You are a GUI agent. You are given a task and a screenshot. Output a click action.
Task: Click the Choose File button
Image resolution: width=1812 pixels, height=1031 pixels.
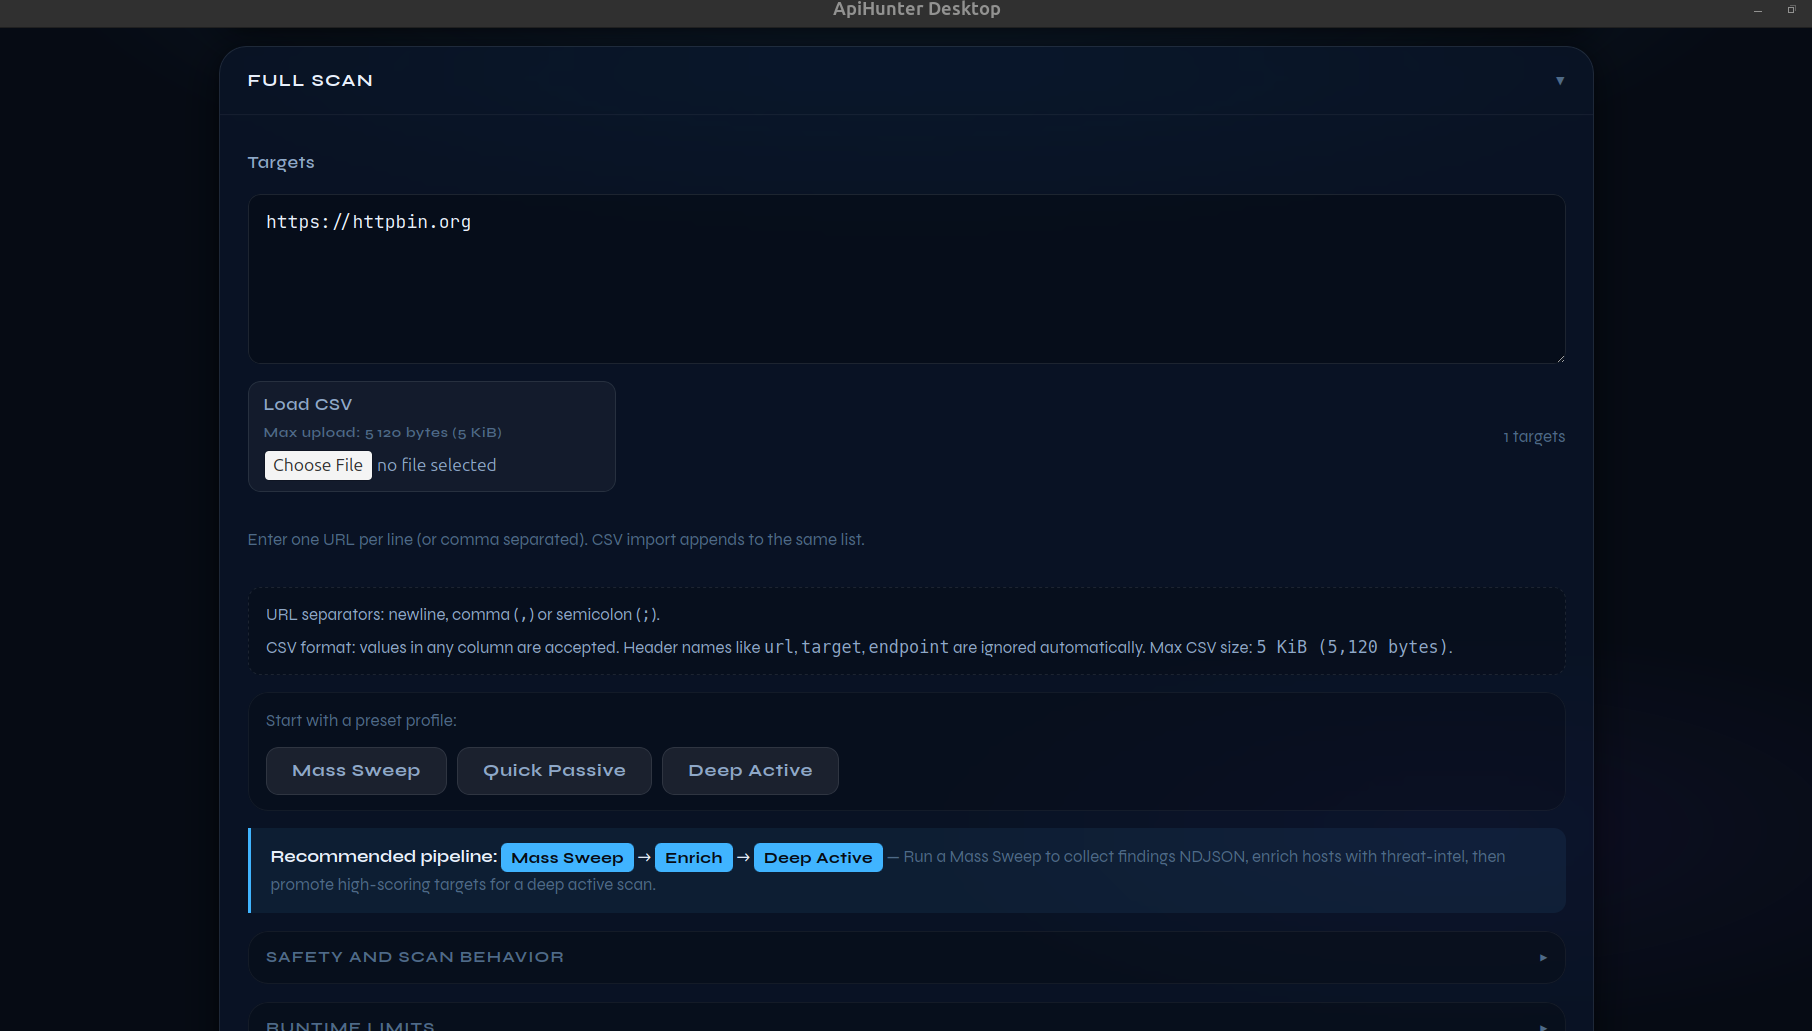pyautogui.click(x=318, y=465)
